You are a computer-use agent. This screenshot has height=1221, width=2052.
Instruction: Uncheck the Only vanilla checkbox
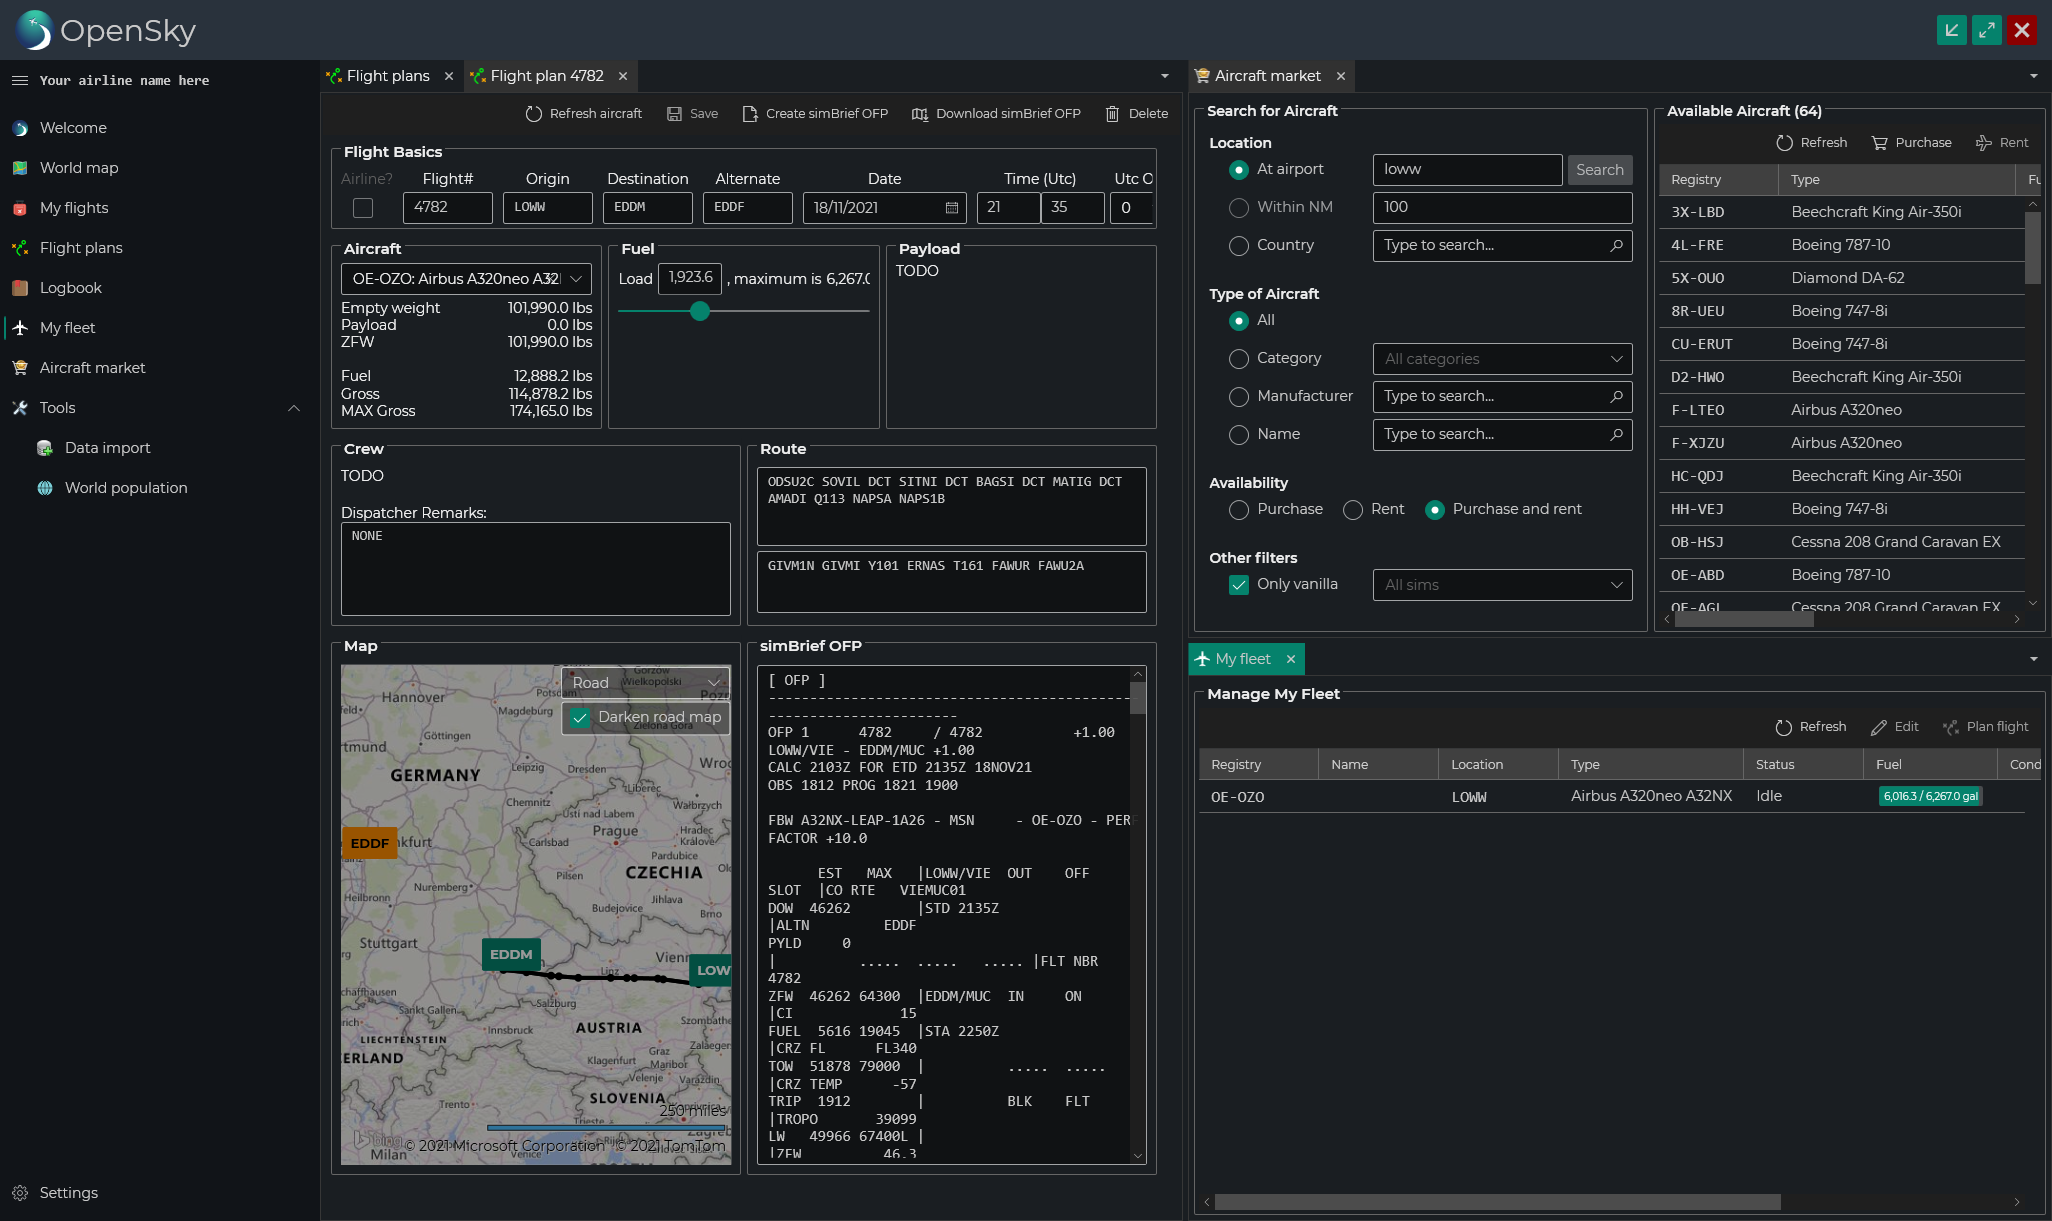point(1239,585)
